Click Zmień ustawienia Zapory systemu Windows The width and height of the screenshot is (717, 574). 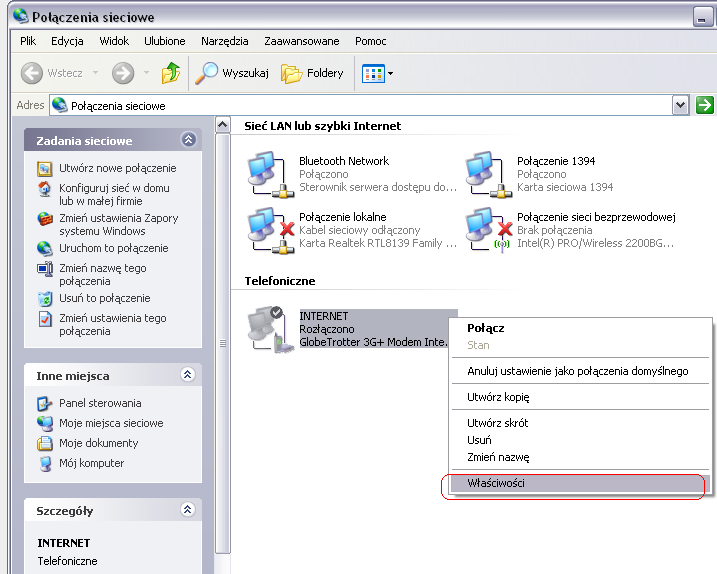tap(119, 225)
